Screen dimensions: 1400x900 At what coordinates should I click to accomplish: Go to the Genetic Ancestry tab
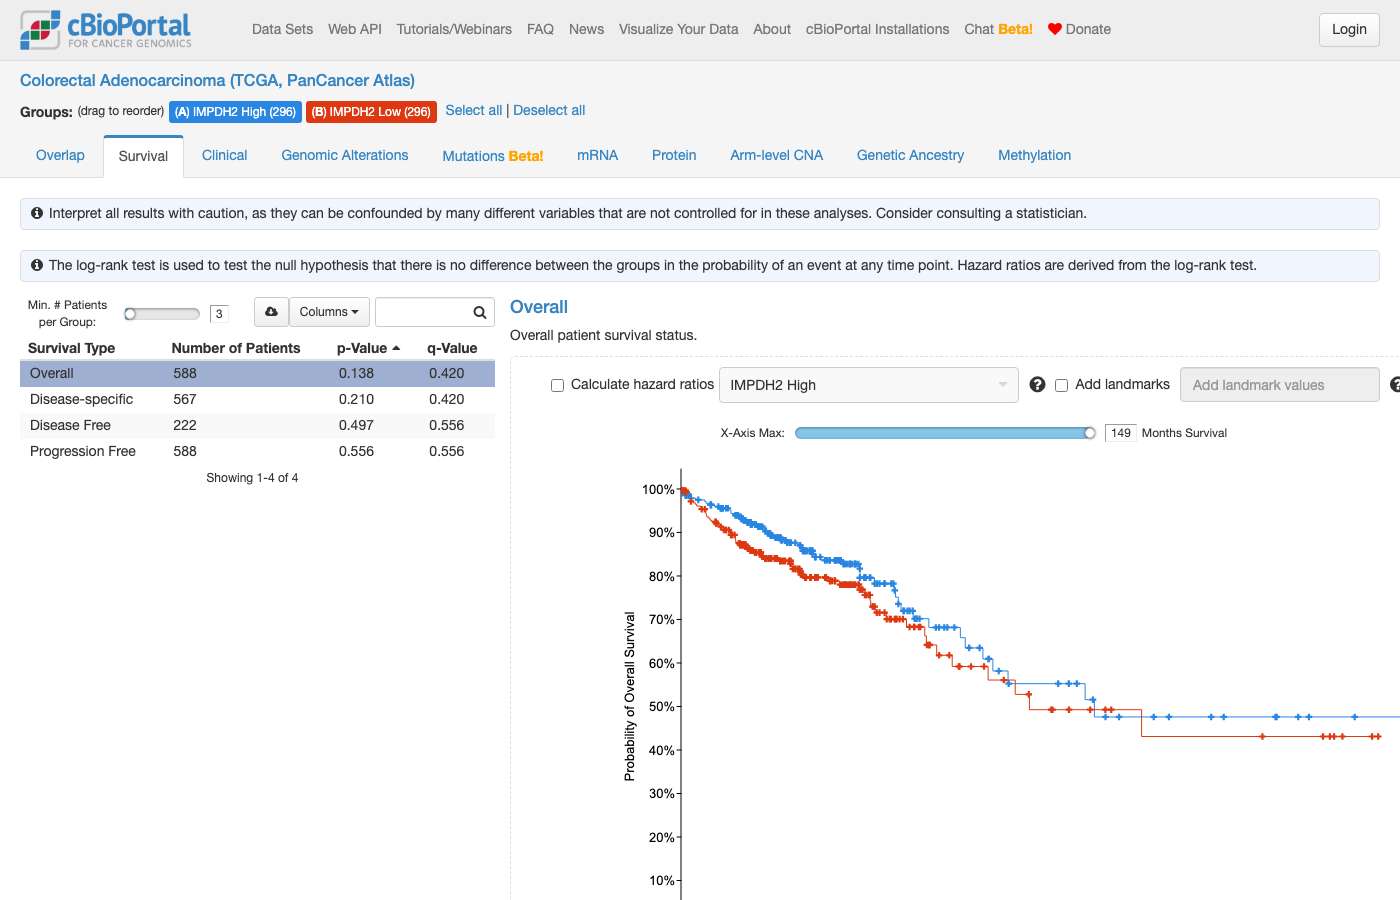[x=910, y=155]
